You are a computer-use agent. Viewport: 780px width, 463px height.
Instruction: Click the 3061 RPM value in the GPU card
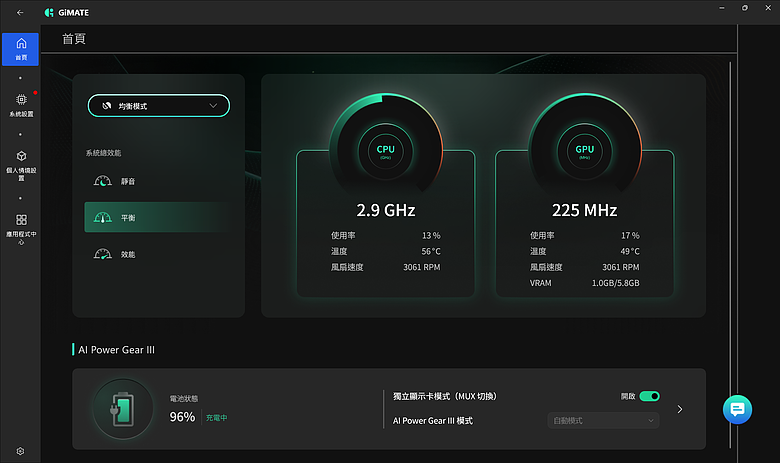[620, 267]
